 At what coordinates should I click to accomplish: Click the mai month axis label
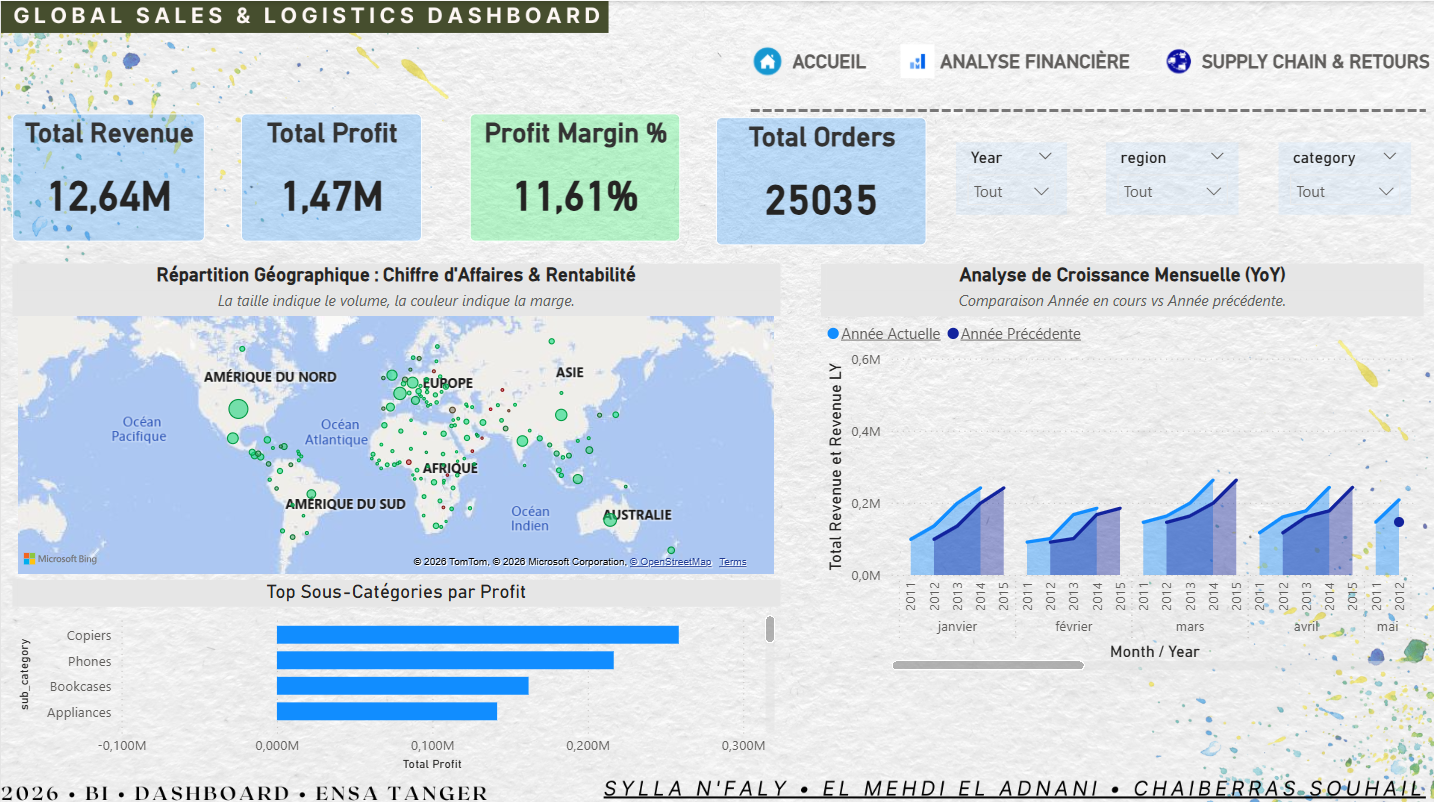click(1387, 627)
